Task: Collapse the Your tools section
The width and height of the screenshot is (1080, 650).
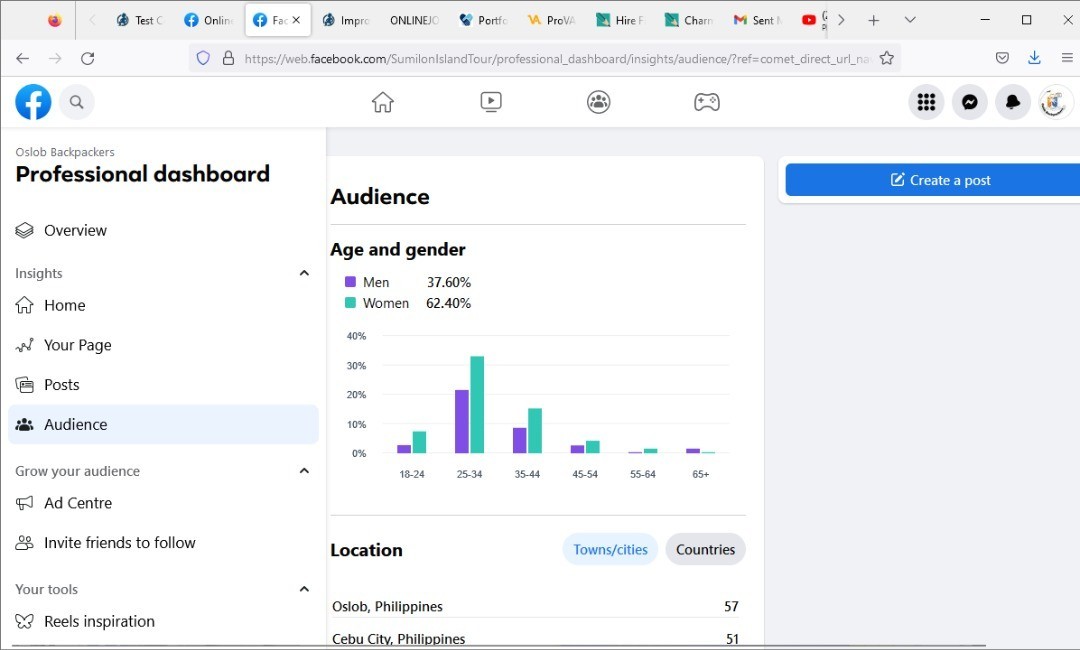Action: (x=304, y=589)
